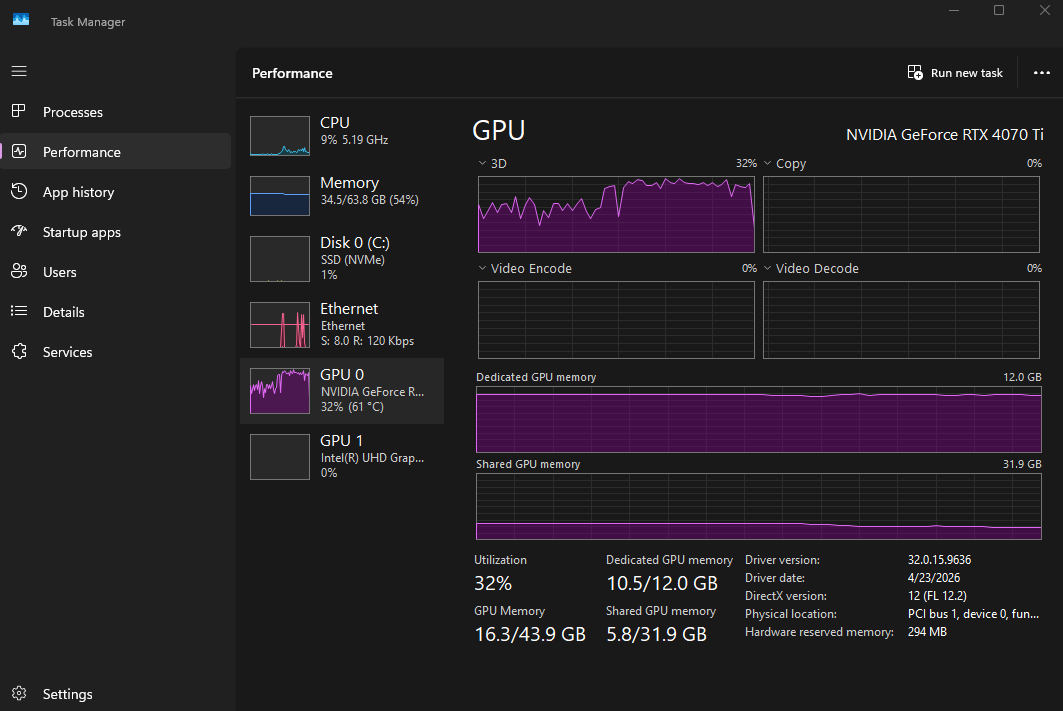Screen dimensions: 1063x711
Task: Click the App history clock icon
Action: click(19, 191)
